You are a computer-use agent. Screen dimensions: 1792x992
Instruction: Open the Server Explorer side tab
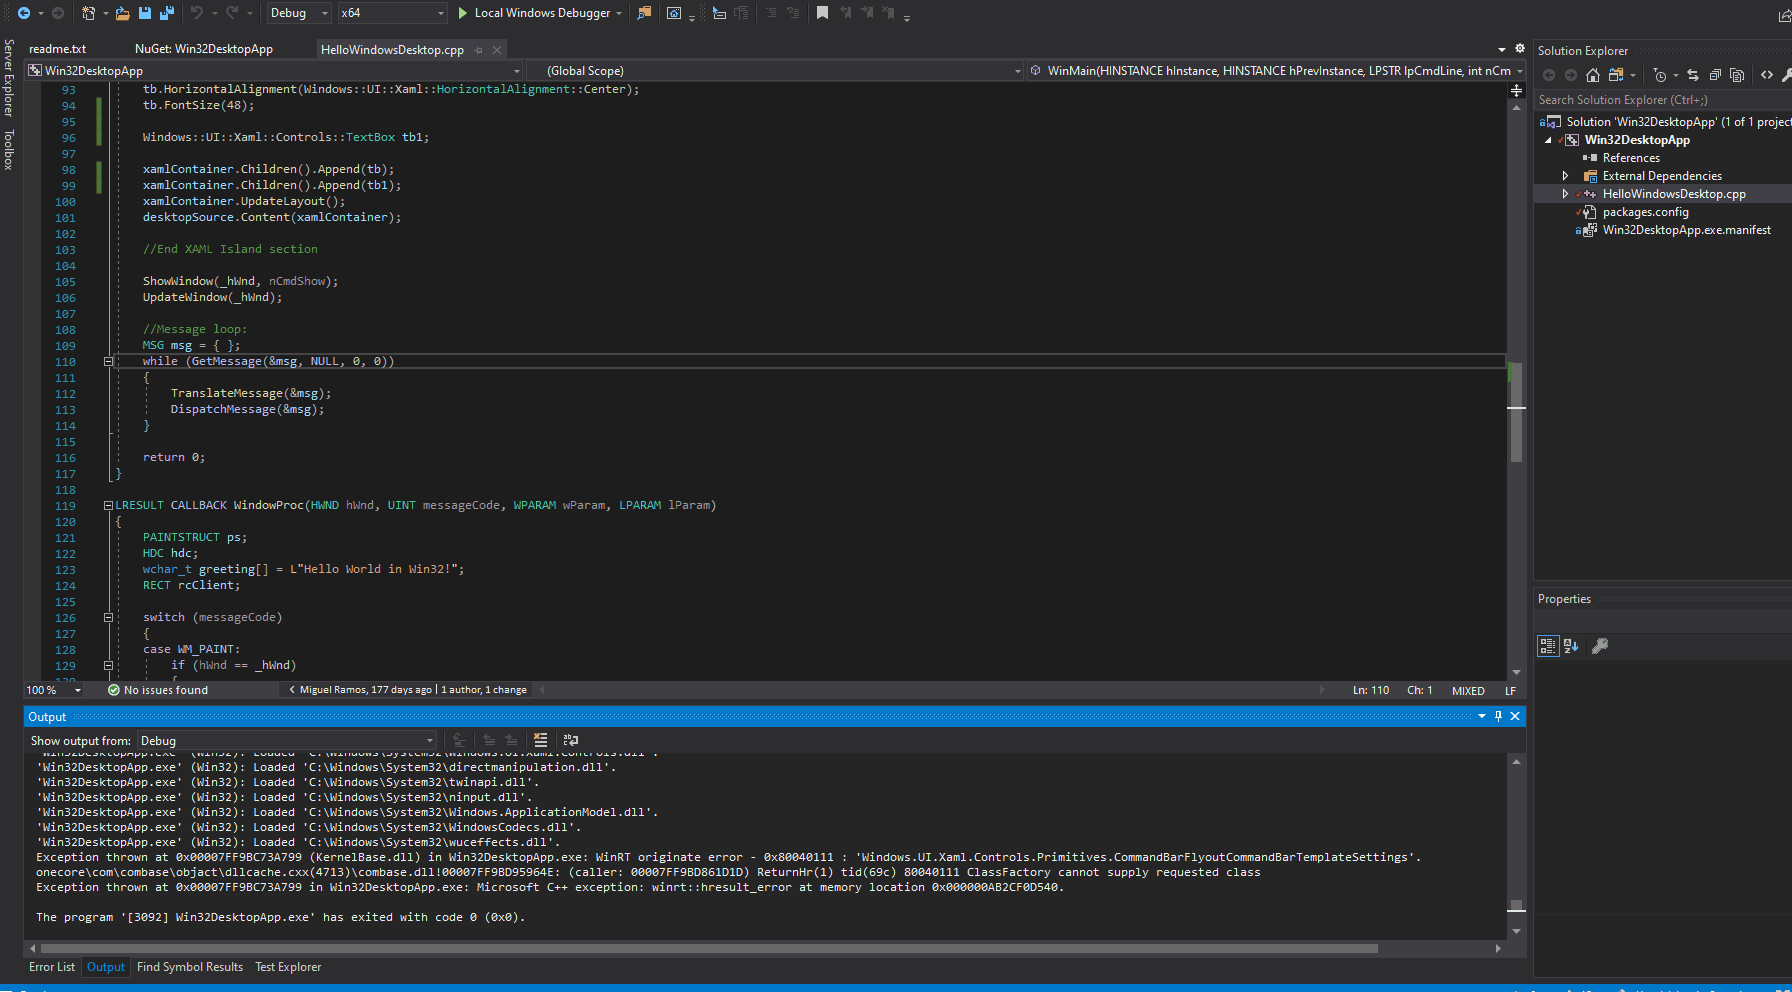[8, 78]
